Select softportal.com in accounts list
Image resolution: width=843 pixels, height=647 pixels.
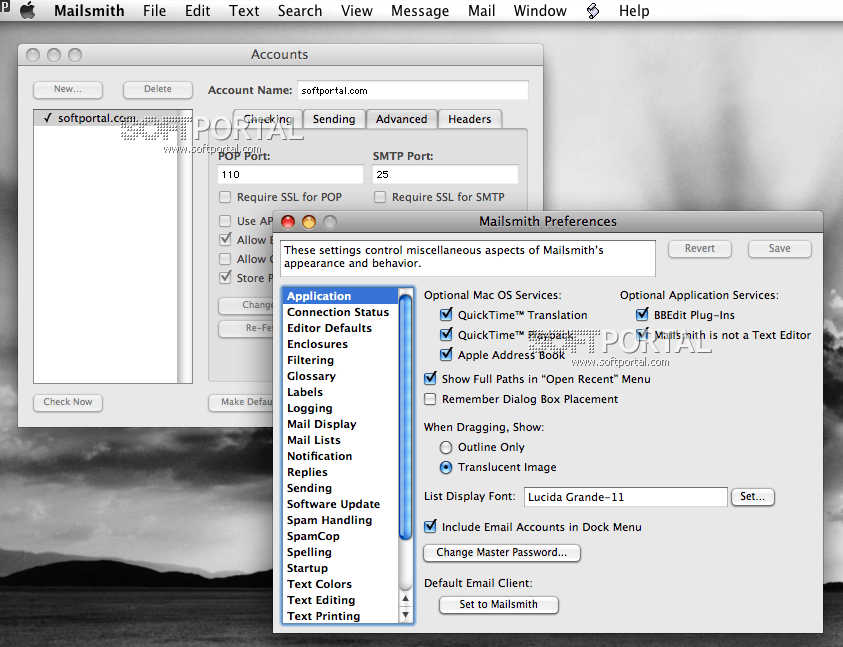(105, 118)
